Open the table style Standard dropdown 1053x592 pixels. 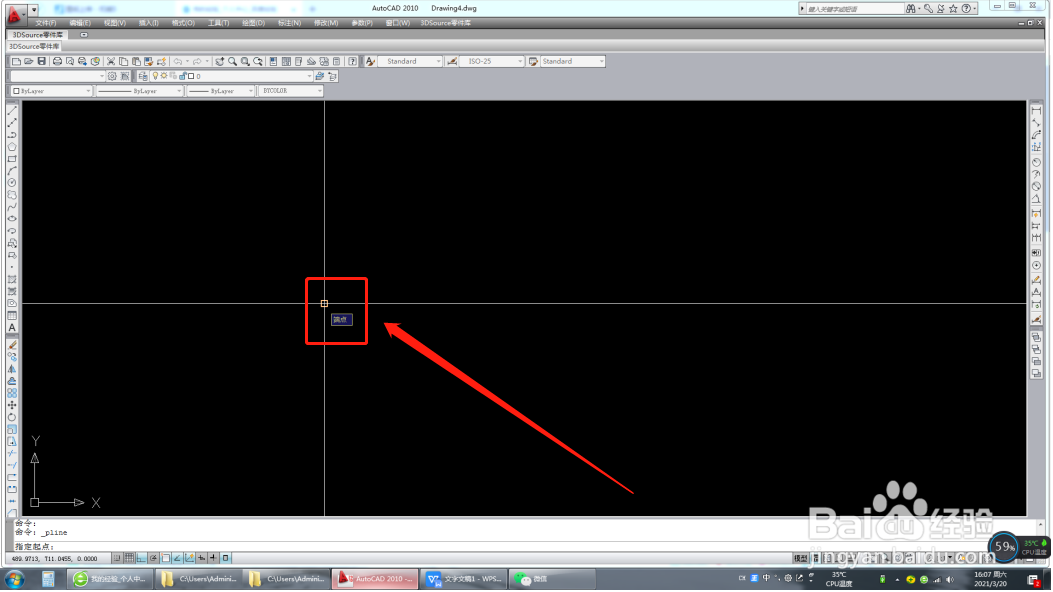coord(573,61)
